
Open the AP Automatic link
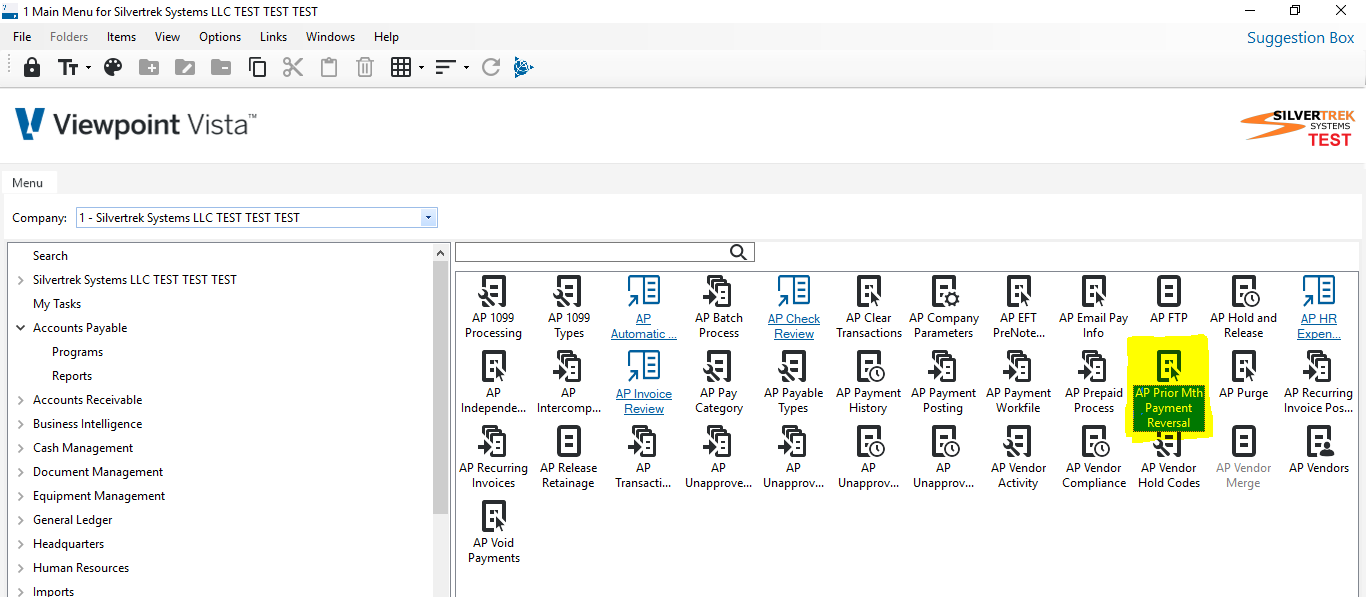point(644,308)
